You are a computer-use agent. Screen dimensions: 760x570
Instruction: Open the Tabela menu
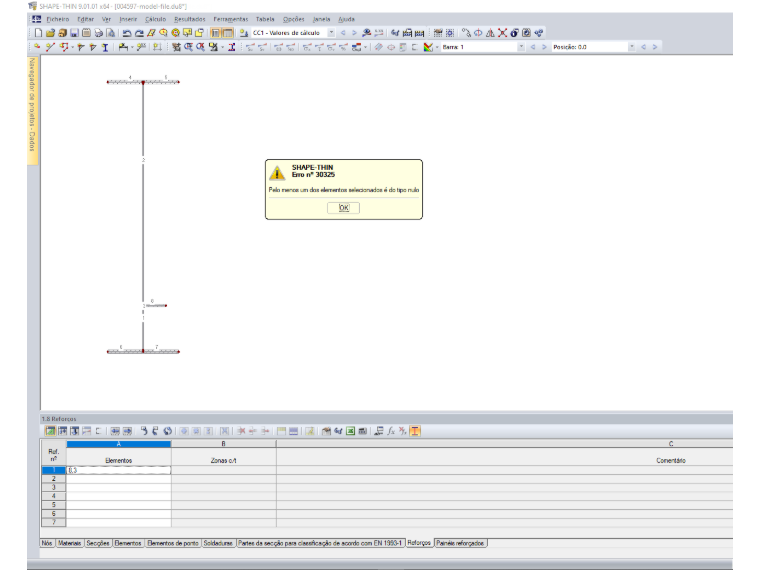265,19
